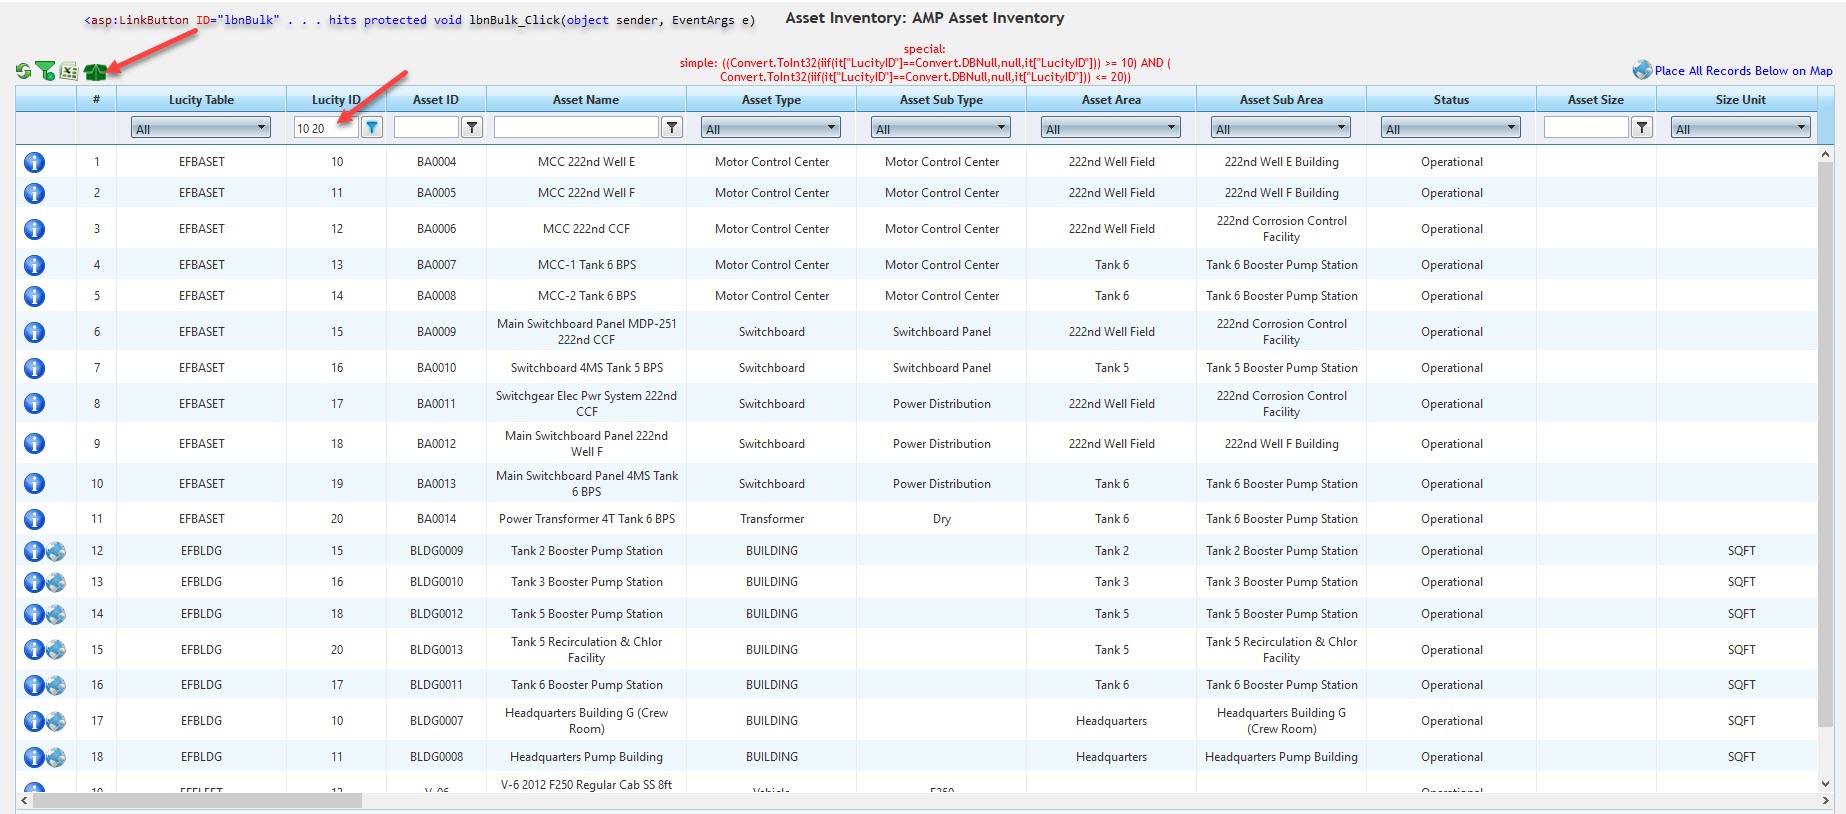Screen dimensions: 1846x814
Task: Click the globe map icon for BLDG0007
Action: coord(56,721)
